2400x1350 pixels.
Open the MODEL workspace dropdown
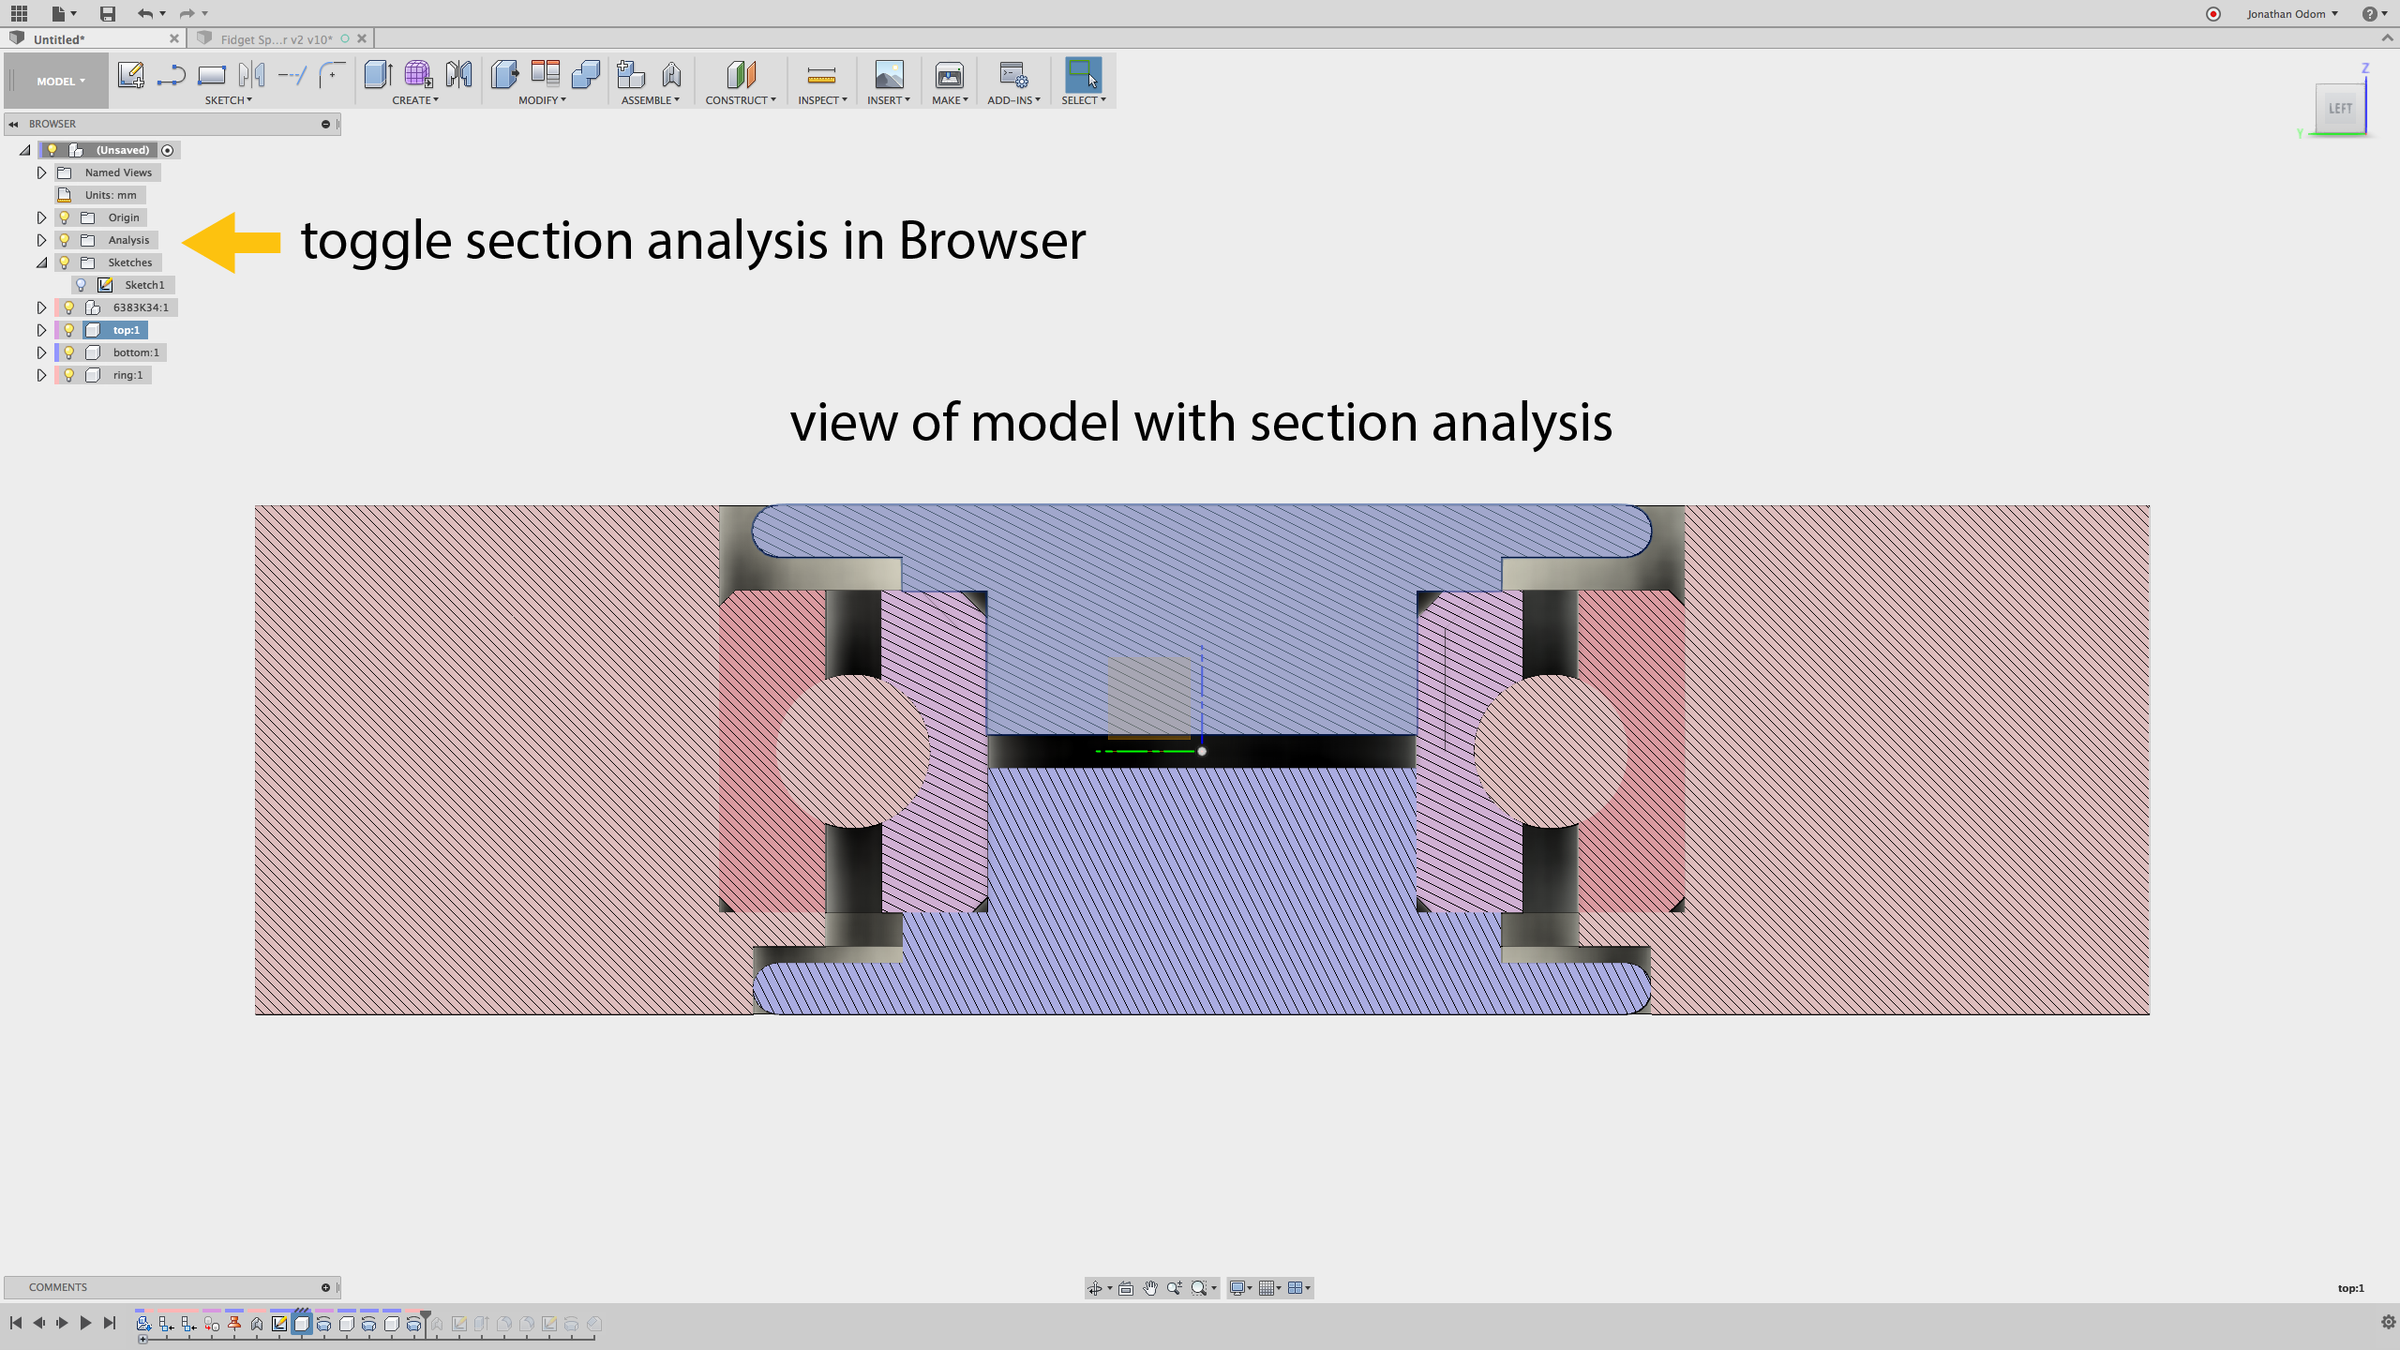(x=60, y=81)
